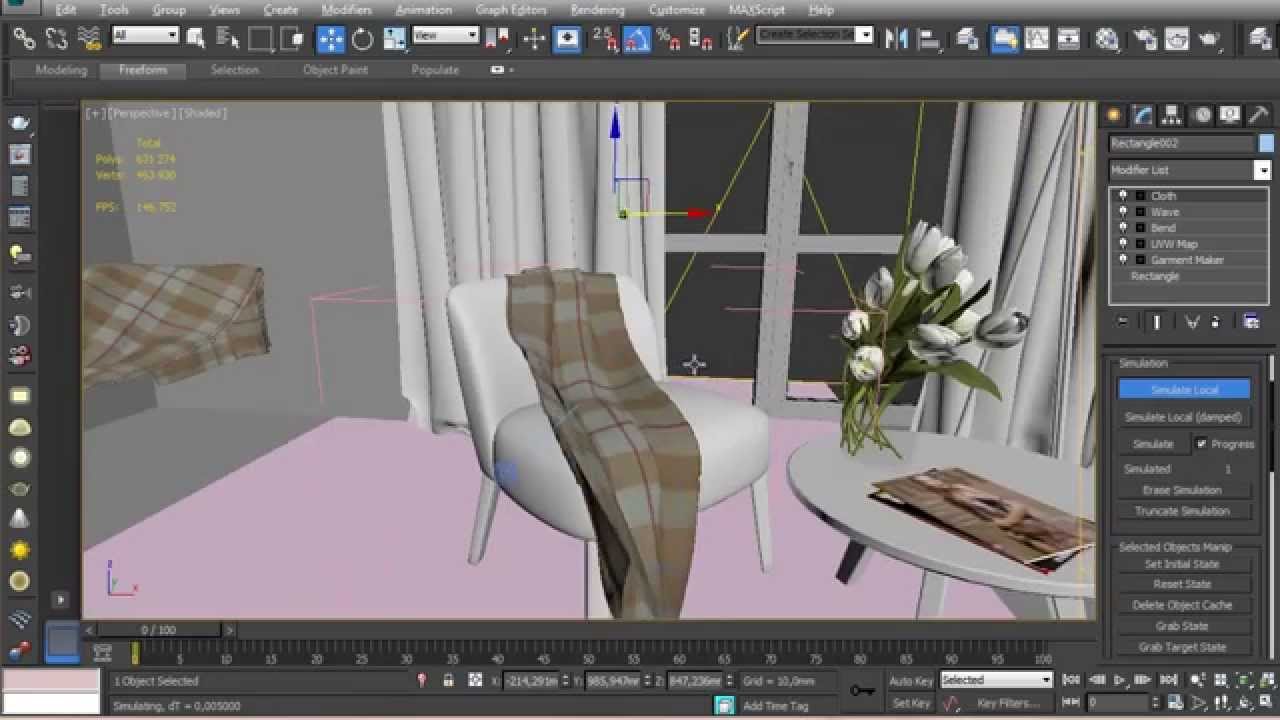1280x720 pixels.
Task: Click the Truncate Simulation button
Action: tap(1184, 511)
